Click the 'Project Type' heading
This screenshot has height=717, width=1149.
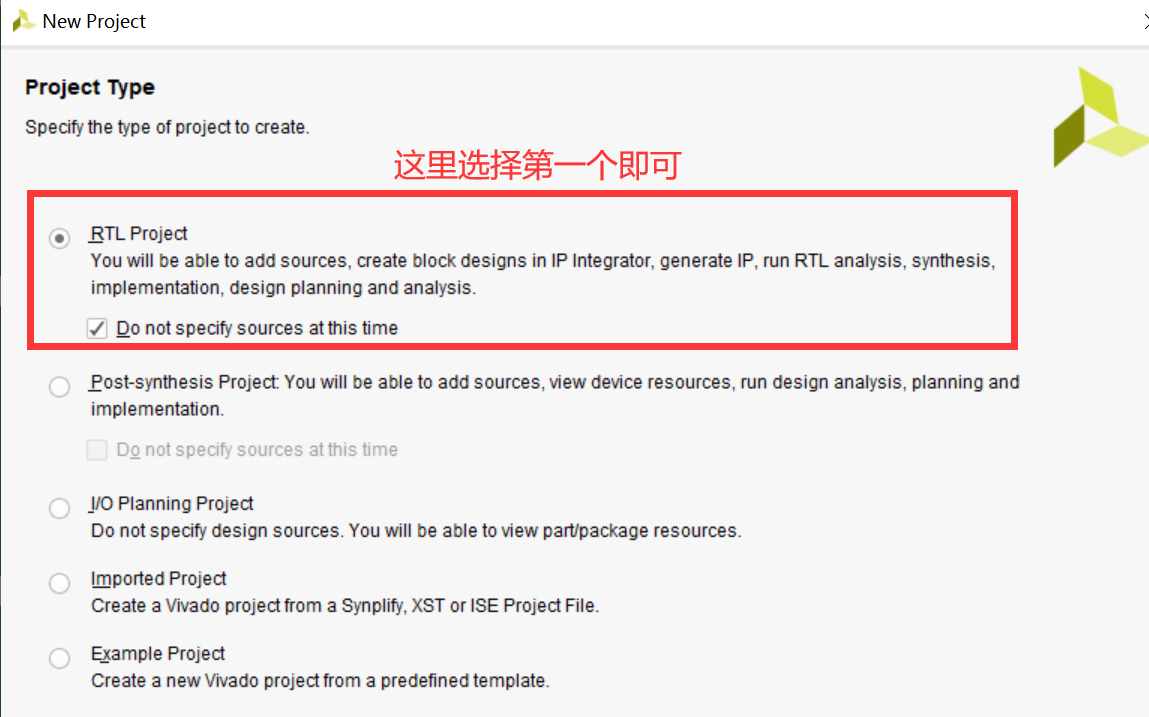pyautogui.click(x=90, y=88)
